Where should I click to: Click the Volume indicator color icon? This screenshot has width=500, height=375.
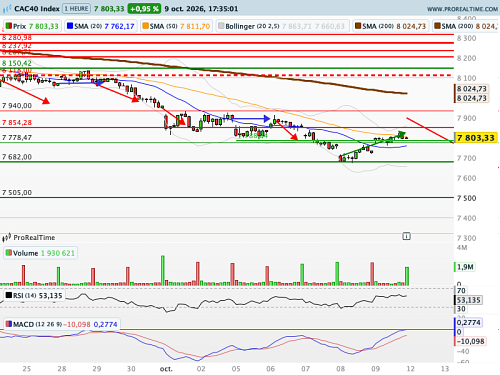pyautogui.click(x=9, y=253)
